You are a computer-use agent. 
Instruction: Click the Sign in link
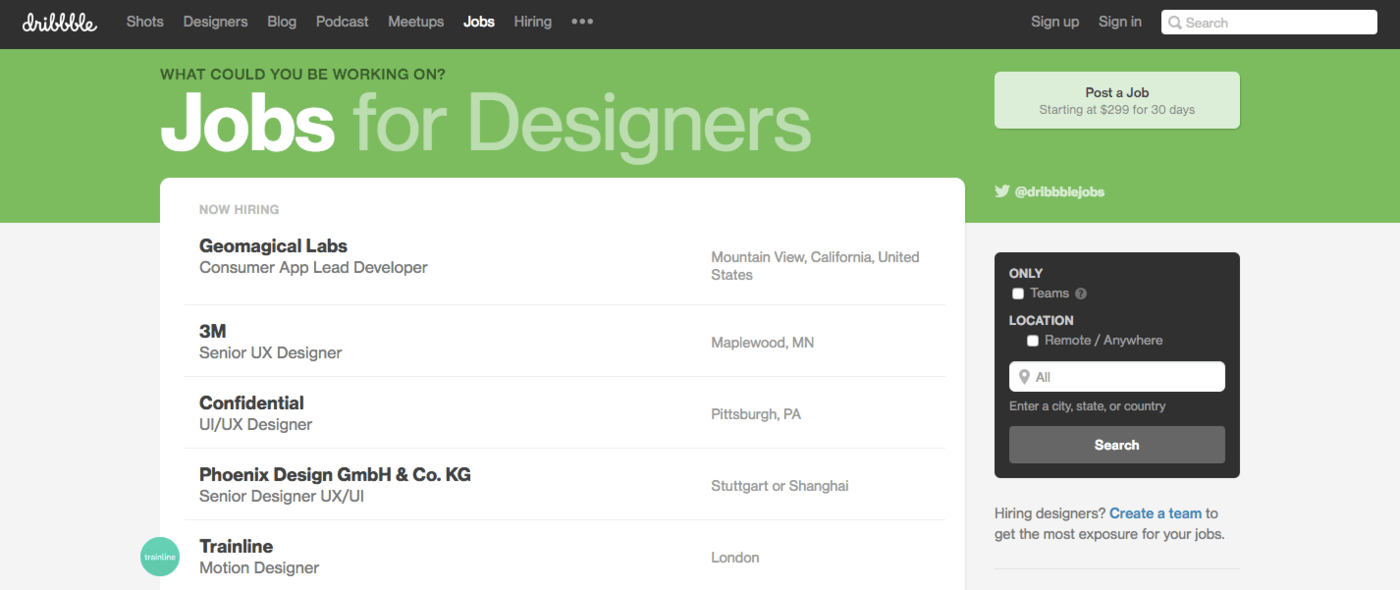1120,21
